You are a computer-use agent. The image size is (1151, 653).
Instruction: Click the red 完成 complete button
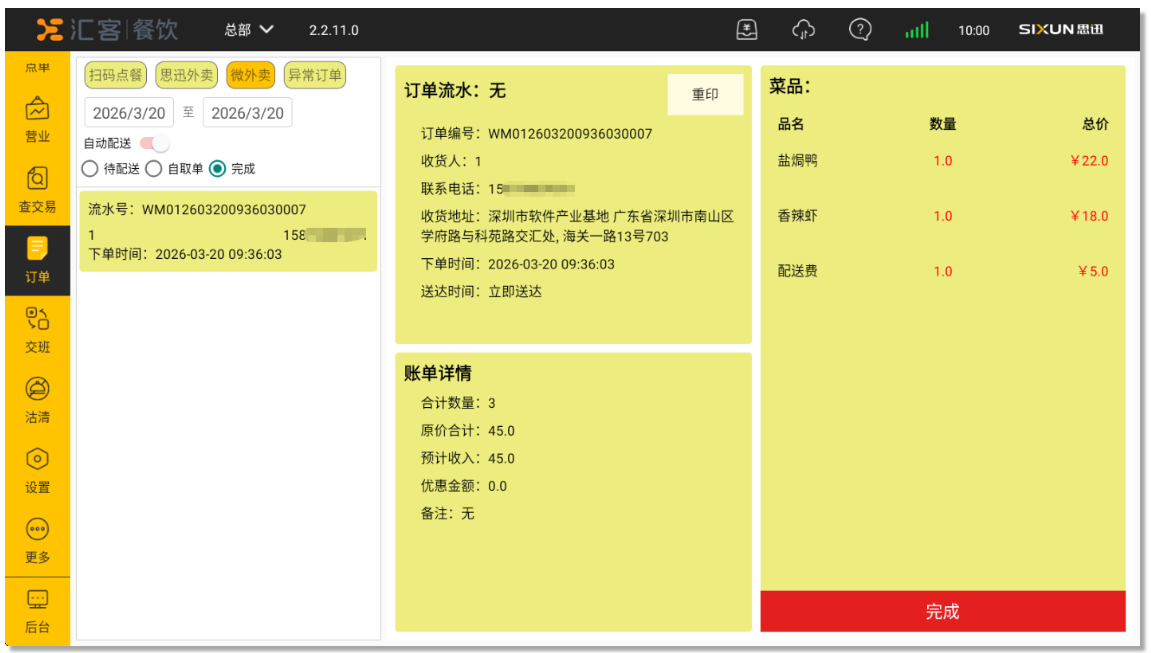(x=942, y=611)
